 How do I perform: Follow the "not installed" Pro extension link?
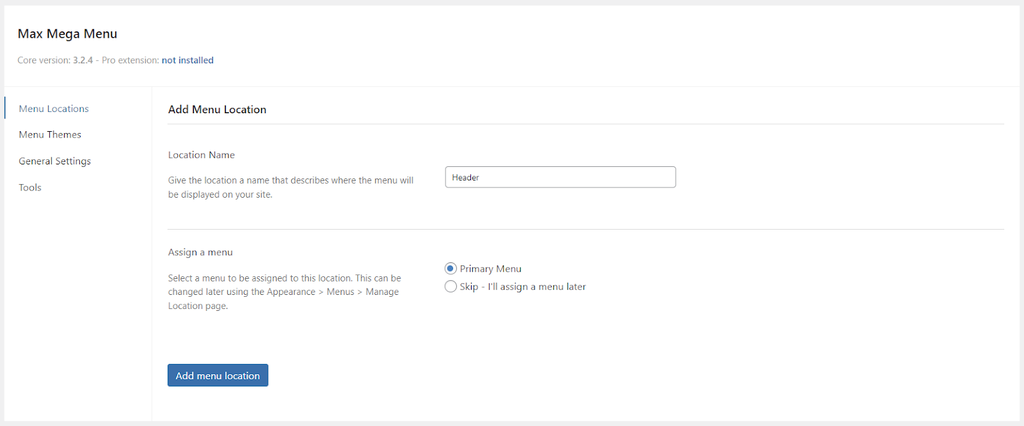[187, 60]
